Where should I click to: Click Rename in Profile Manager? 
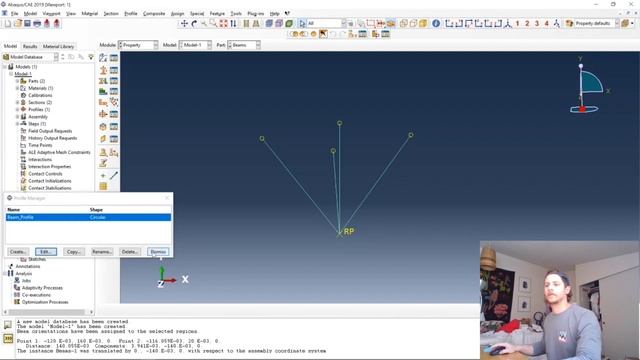coord(102,252)
